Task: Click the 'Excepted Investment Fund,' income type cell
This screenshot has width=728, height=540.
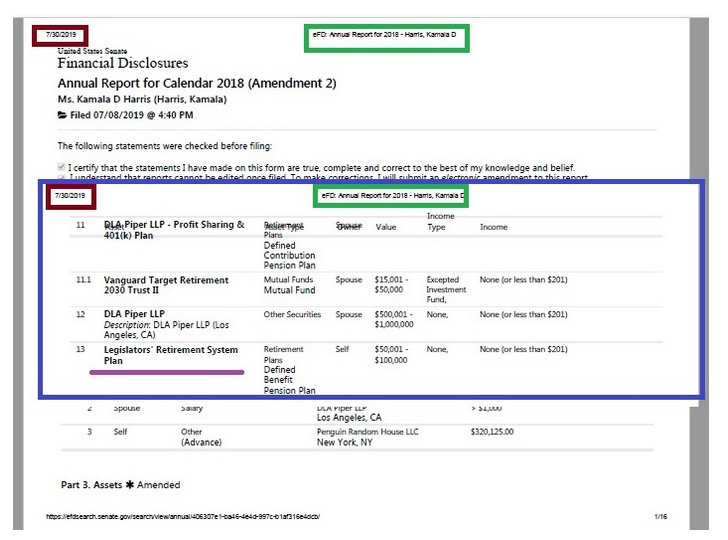Action: tap(446, 290)
